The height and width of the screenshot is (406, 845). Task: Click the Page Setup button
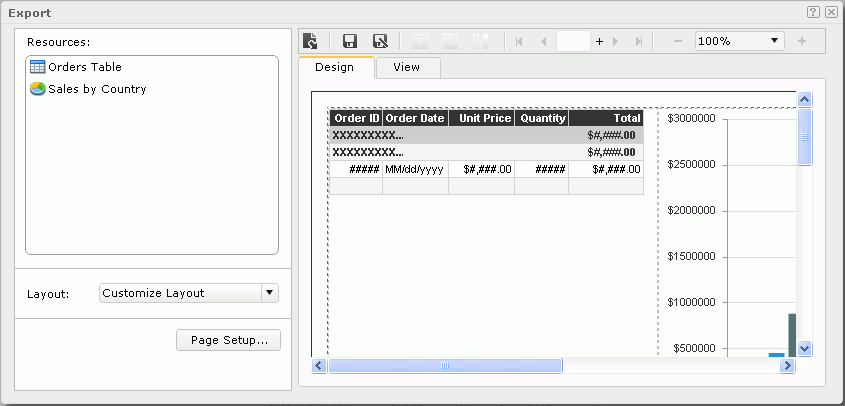pyautogui.click(x=229, y=340)
